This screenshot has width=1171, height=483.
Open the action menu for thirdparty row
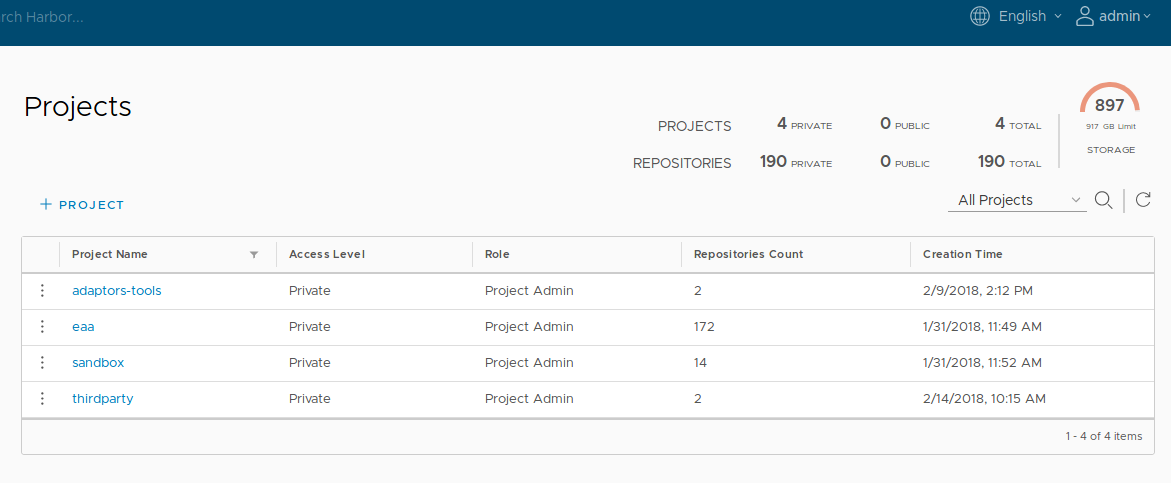[42, 399]
